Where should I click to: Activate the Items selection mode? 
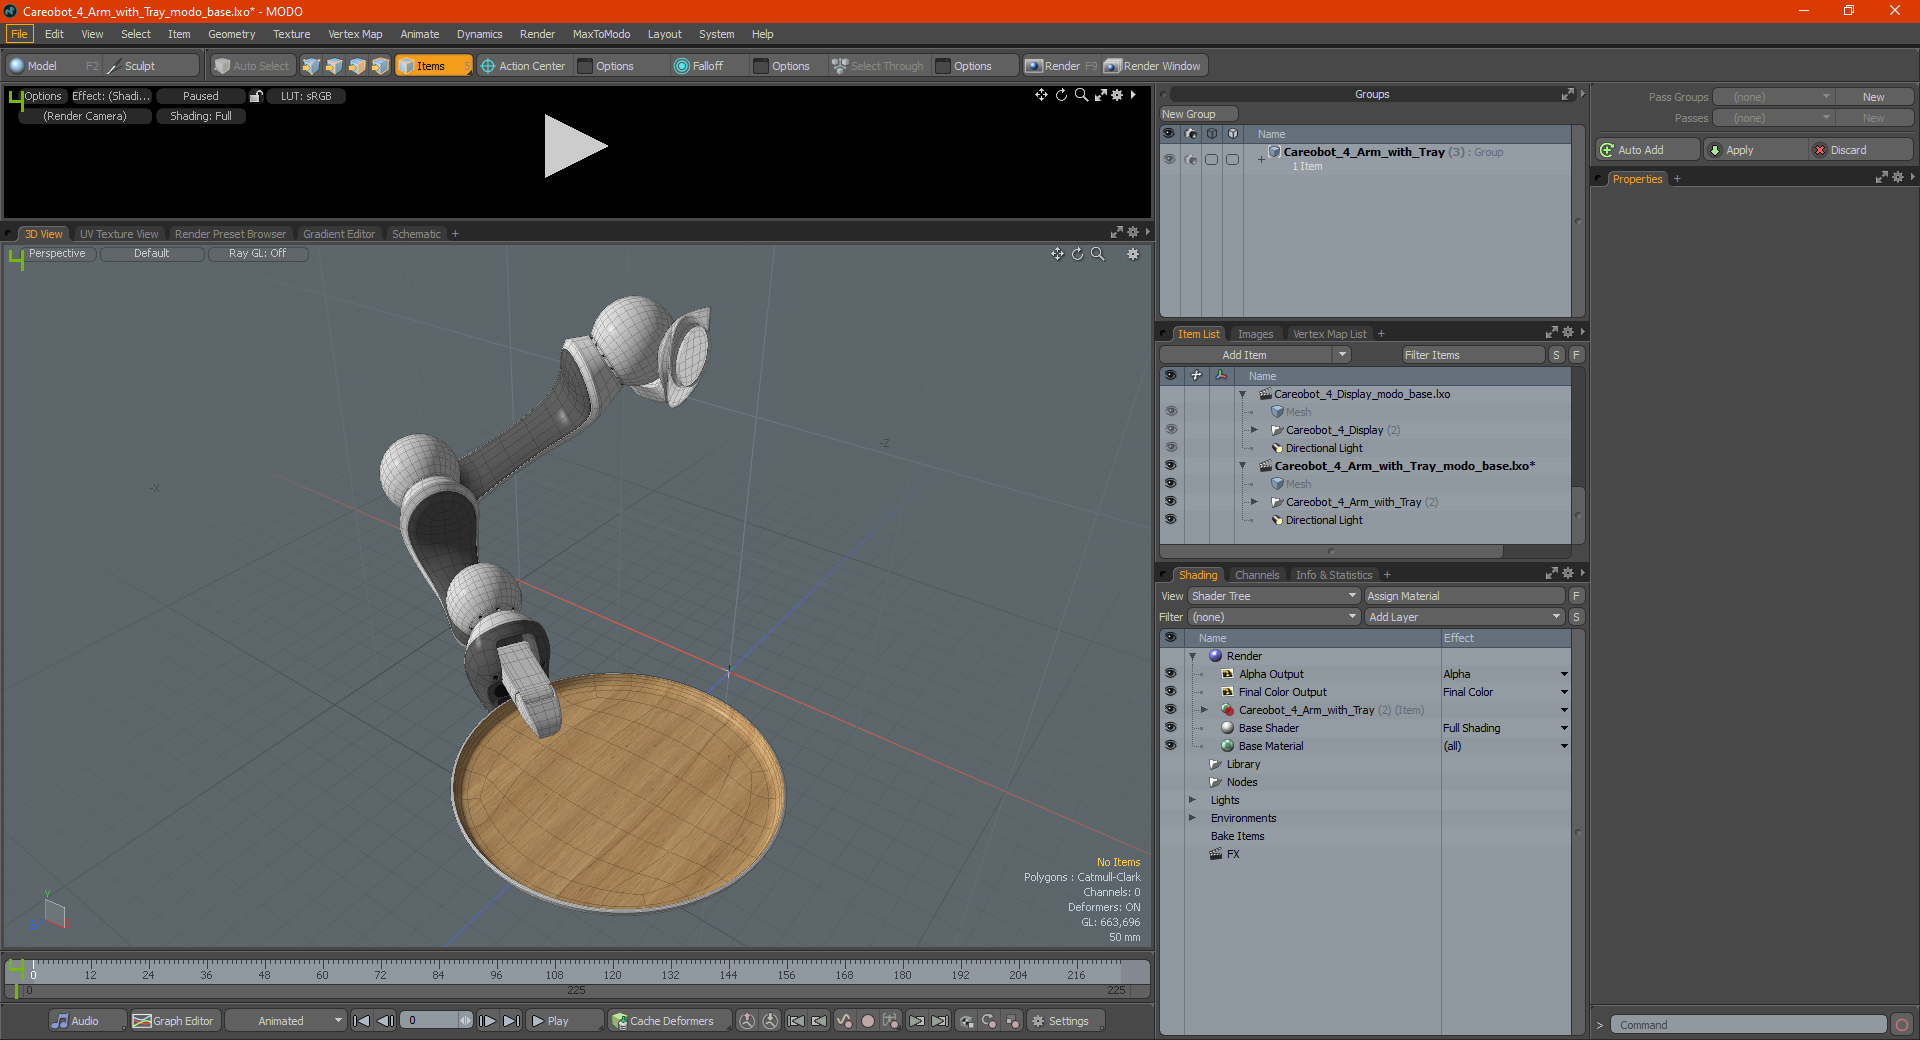[433, 66]
